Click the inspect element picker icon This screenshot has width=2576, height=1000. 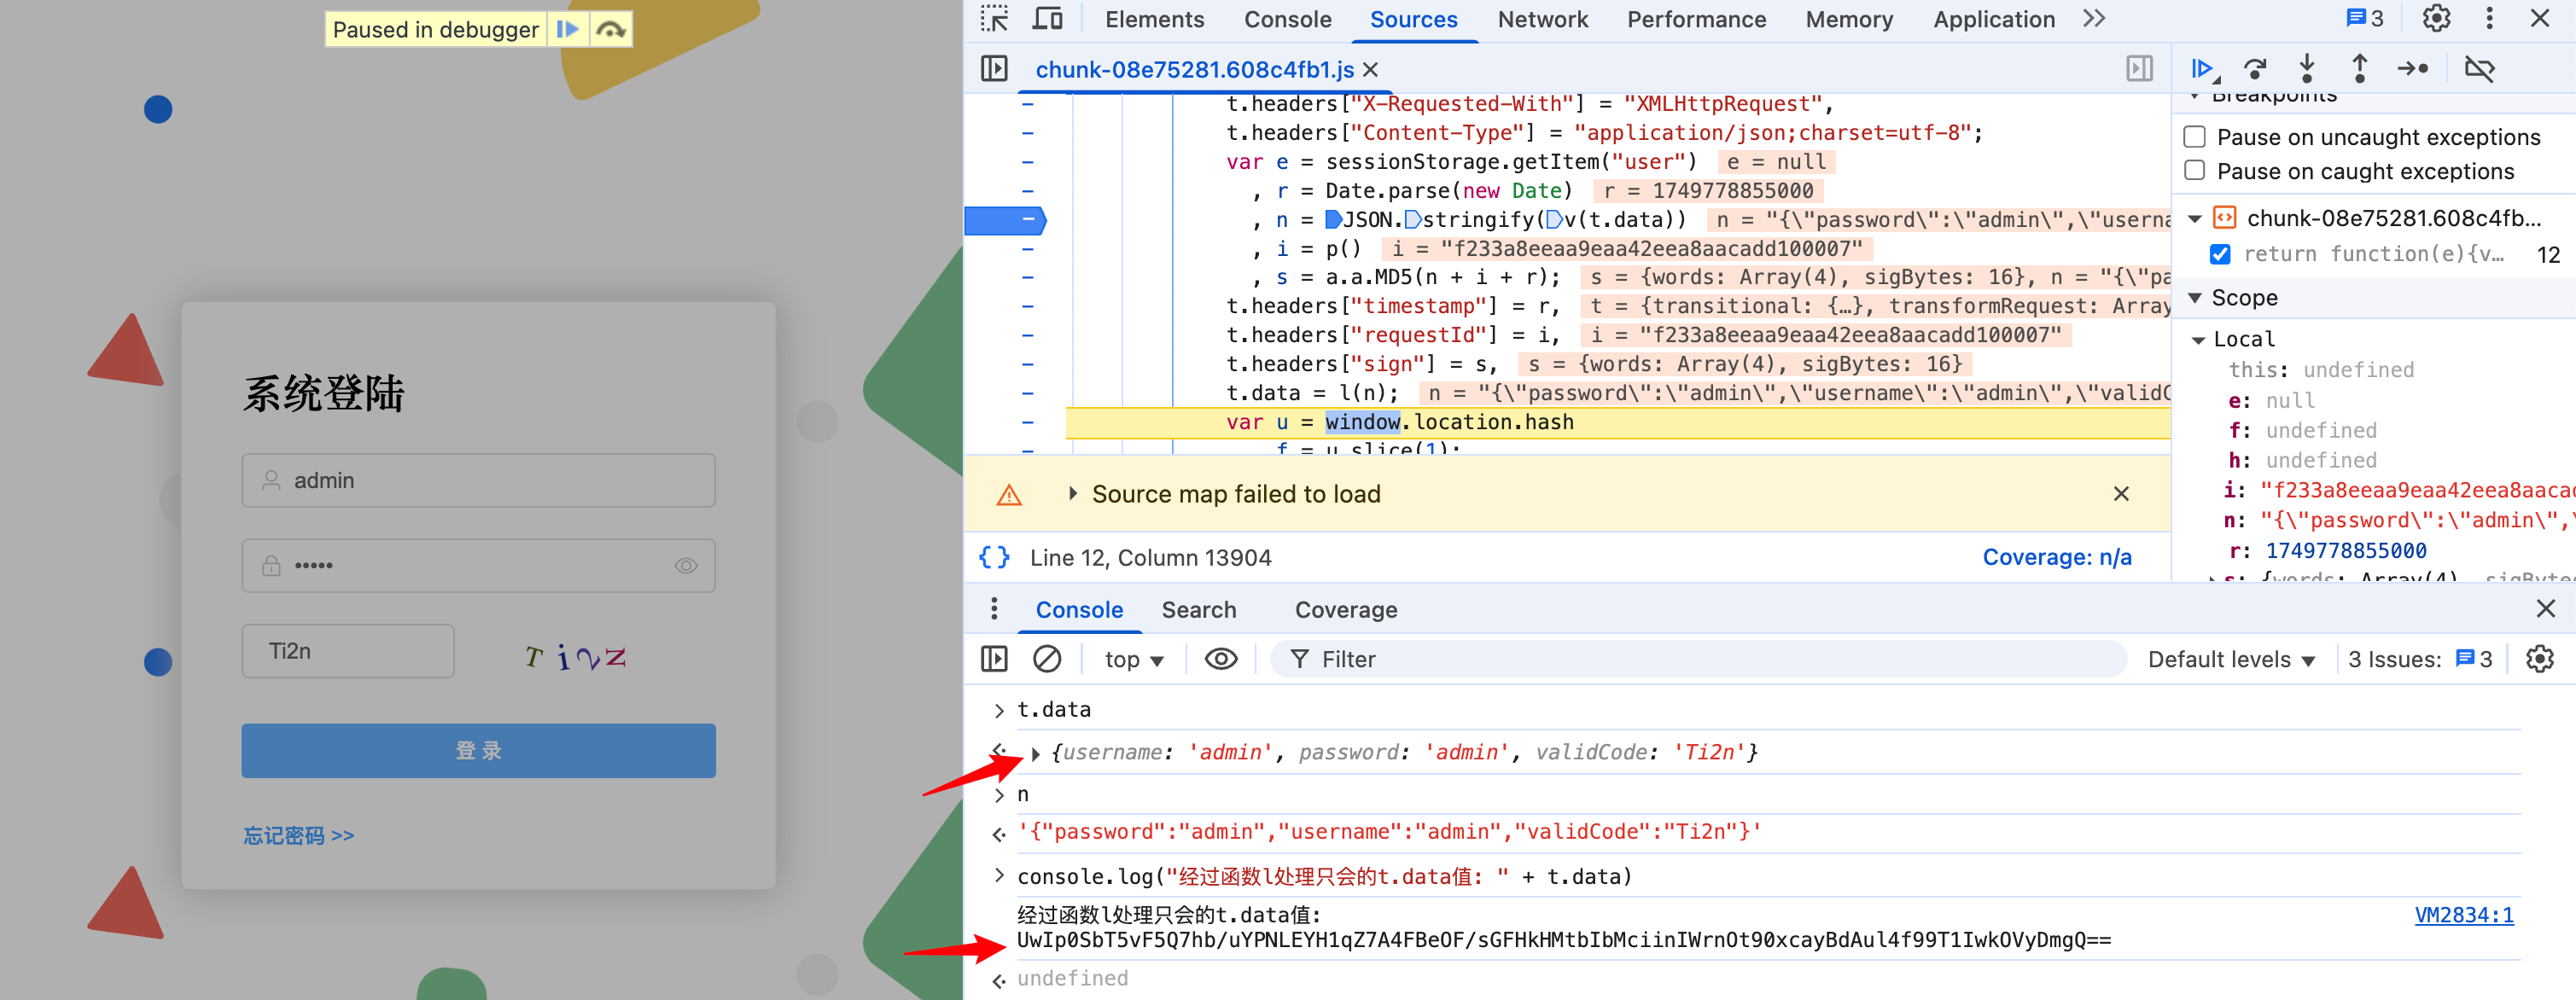994,19
